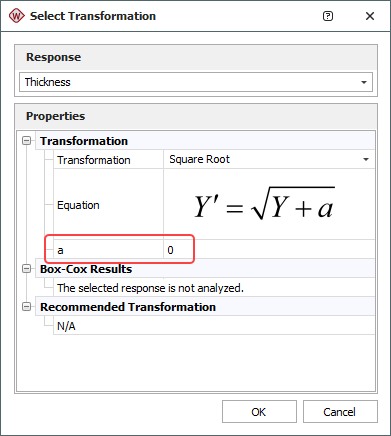Screen dimensions: 391x436
Task: Select the Thickness response combo box
Action: click(x=196, y=82)
